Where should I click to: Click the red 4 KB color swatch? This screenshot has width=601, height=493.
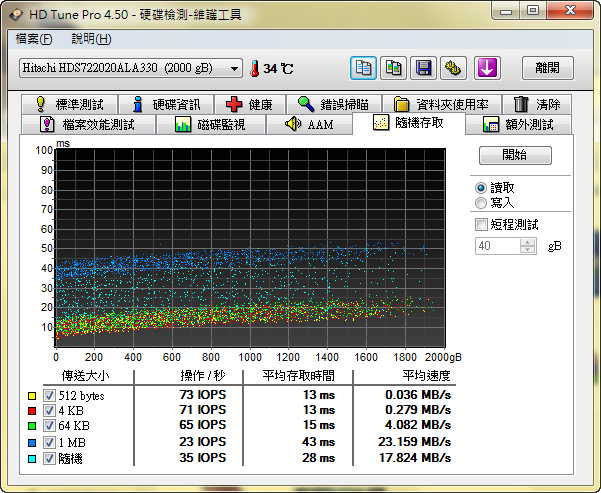(32, 411)
